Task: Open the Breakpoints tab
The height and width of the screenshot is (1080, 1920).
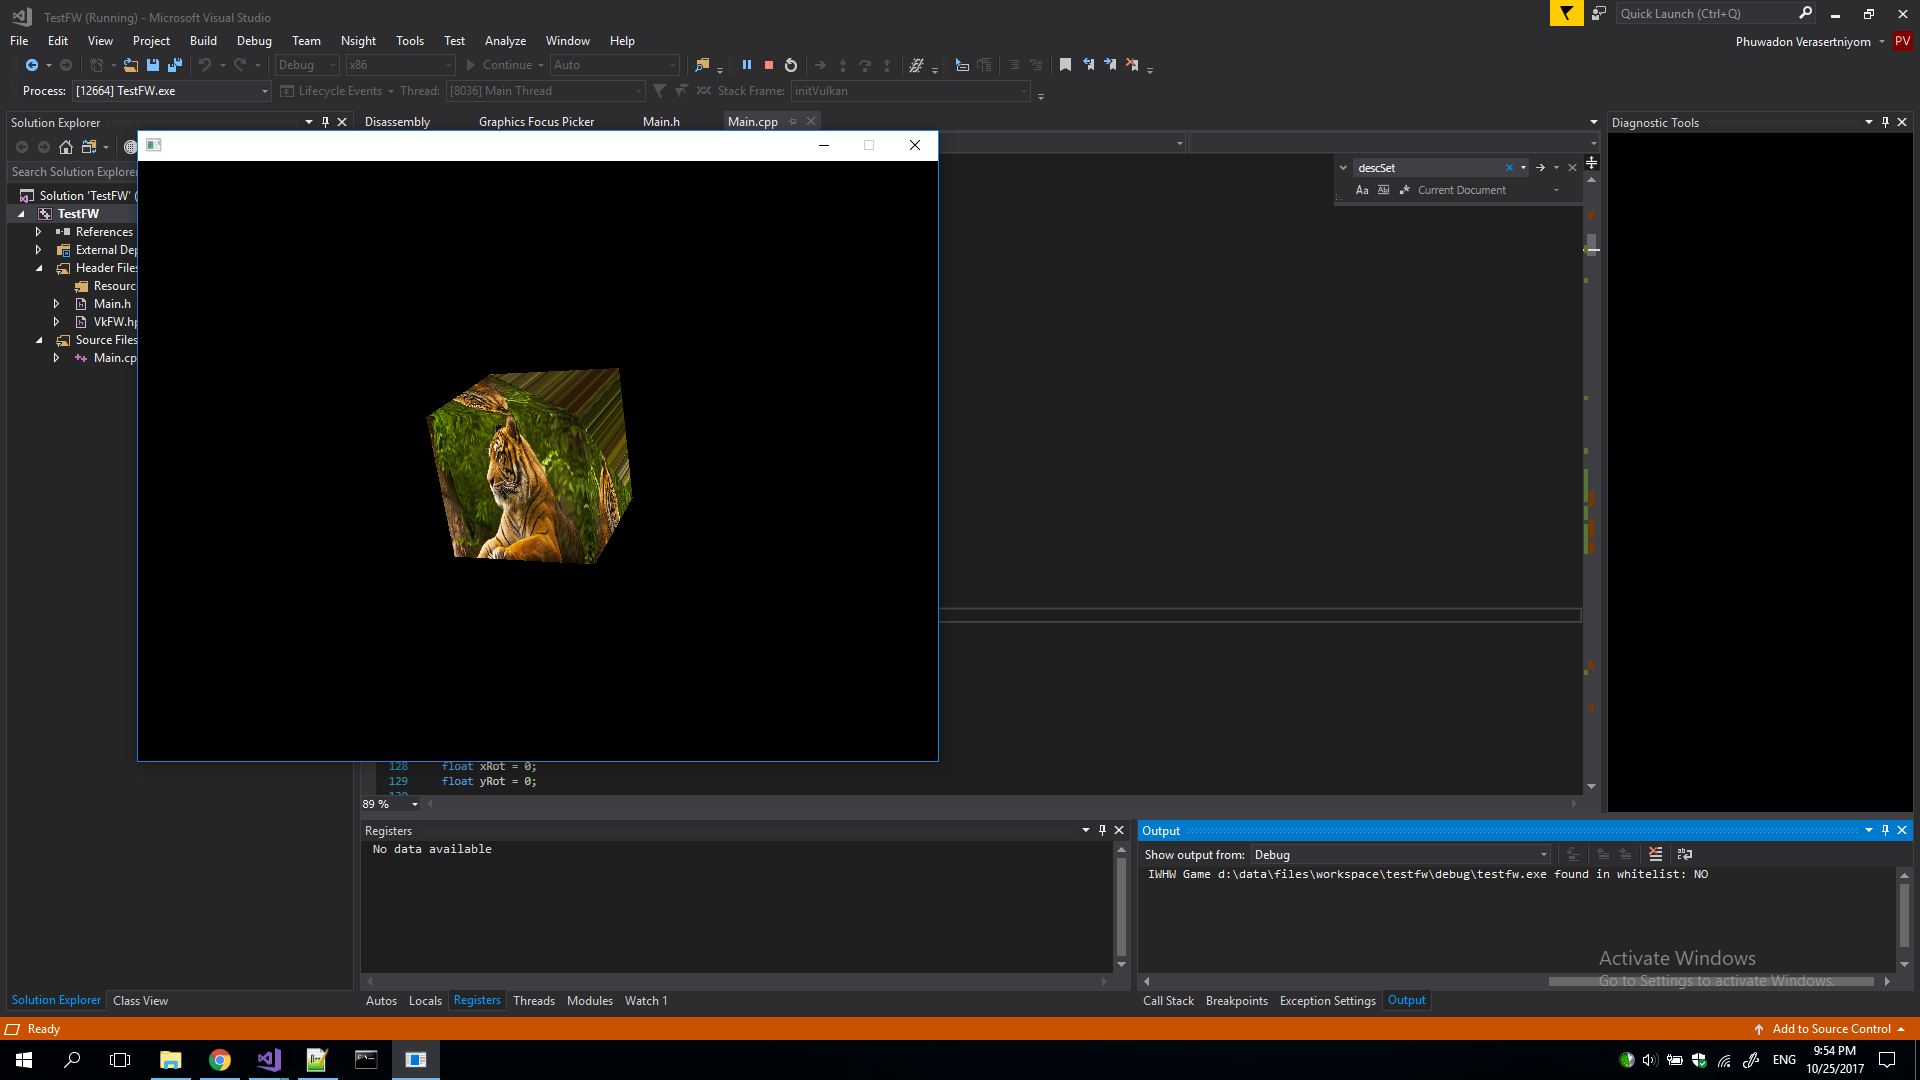Action: pyautogui.click(x=1236, y=1001)
